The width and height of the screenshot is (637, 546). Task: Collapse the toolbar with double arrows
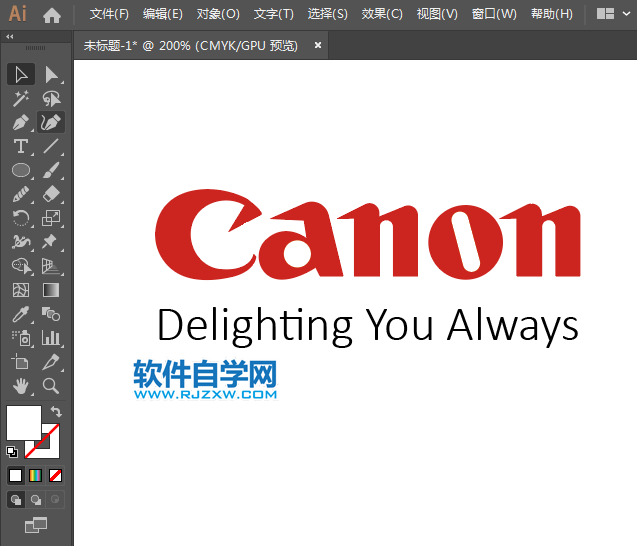(10, 37)
